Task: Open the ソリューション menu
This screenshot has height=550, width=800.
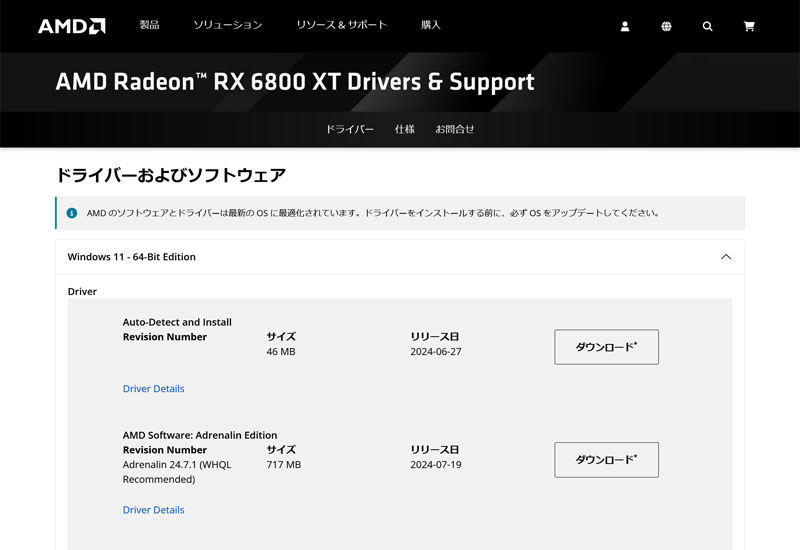Action: click(228, 24)
